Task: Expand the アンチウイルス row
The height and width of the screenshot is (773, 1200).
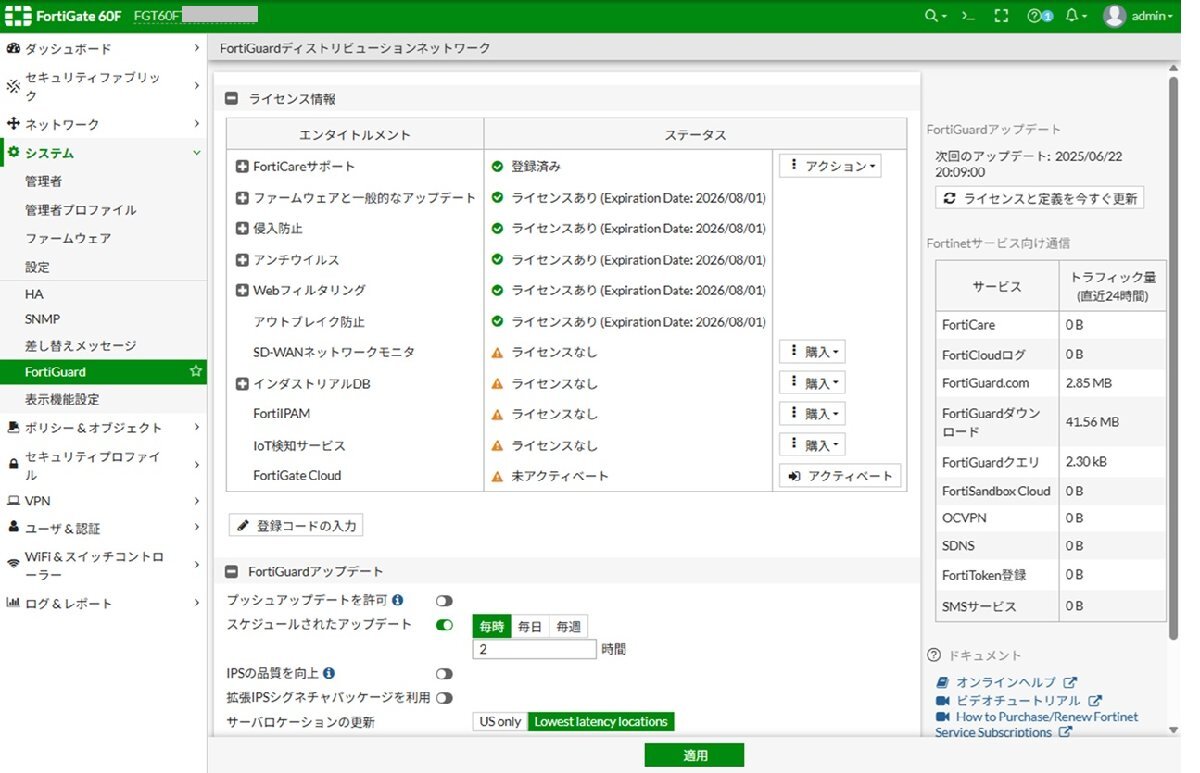Action: coord(242,260)
